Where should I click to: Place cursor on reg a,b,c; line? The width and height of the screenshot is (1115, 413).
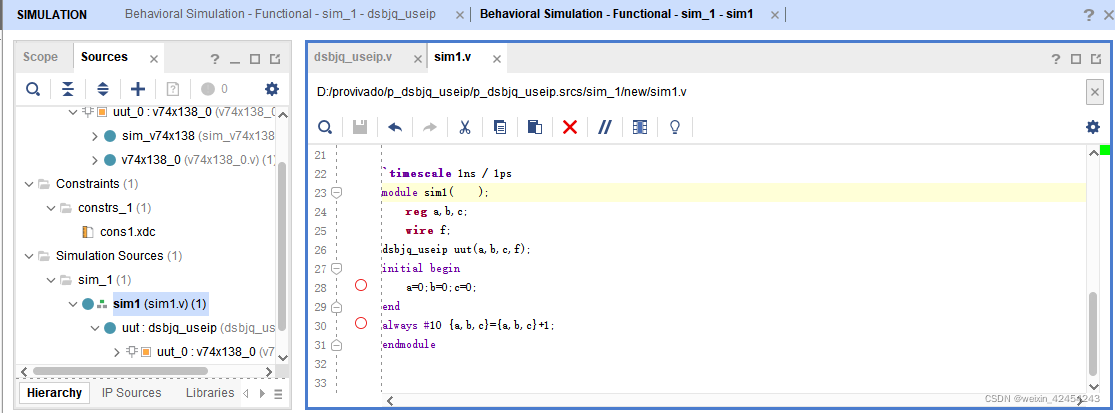(x=435, y=212)
